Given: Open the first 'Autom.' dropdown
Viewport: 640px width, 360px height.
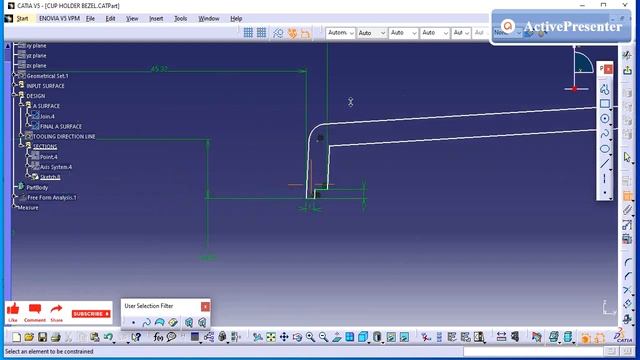Looking at the screenshot, I should point(340,33).
